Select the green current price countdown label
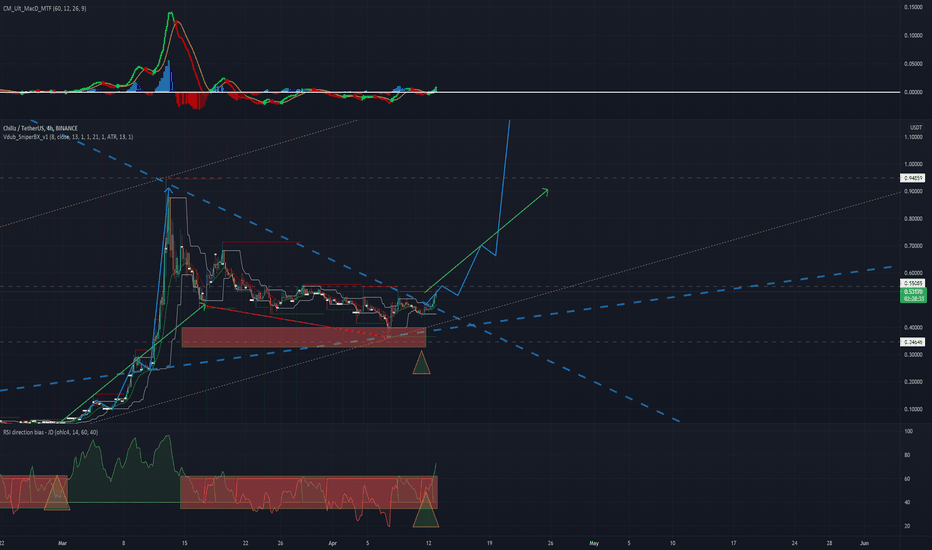The width and height of the screenshot is (932, 550). [913, 295]
